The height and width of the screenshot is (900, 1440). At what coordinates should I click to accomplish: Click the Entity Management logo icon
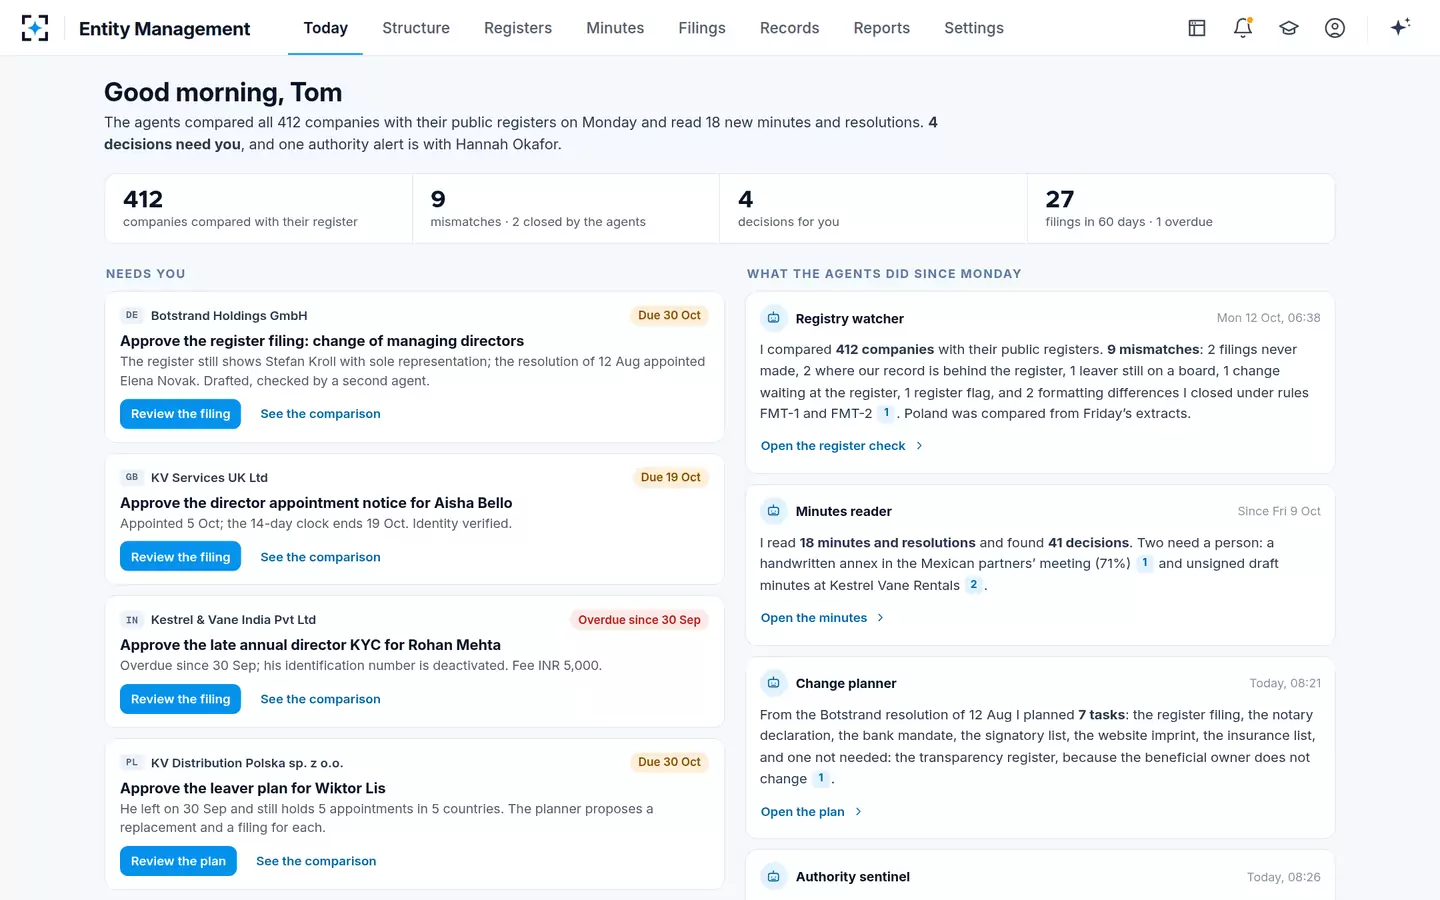click(35, 28)
